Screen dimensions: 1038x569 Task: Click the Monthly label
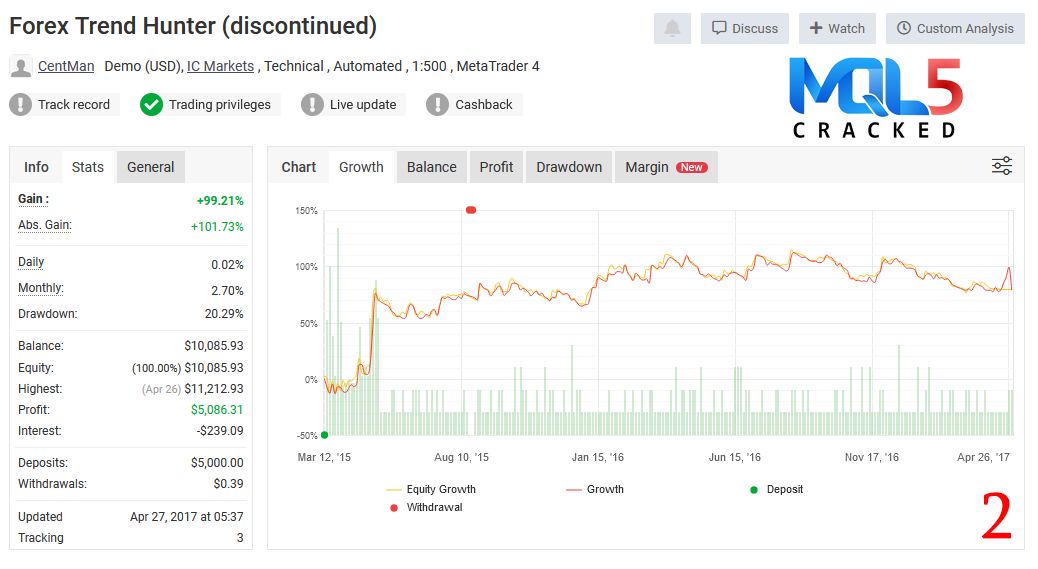point(40,288)
